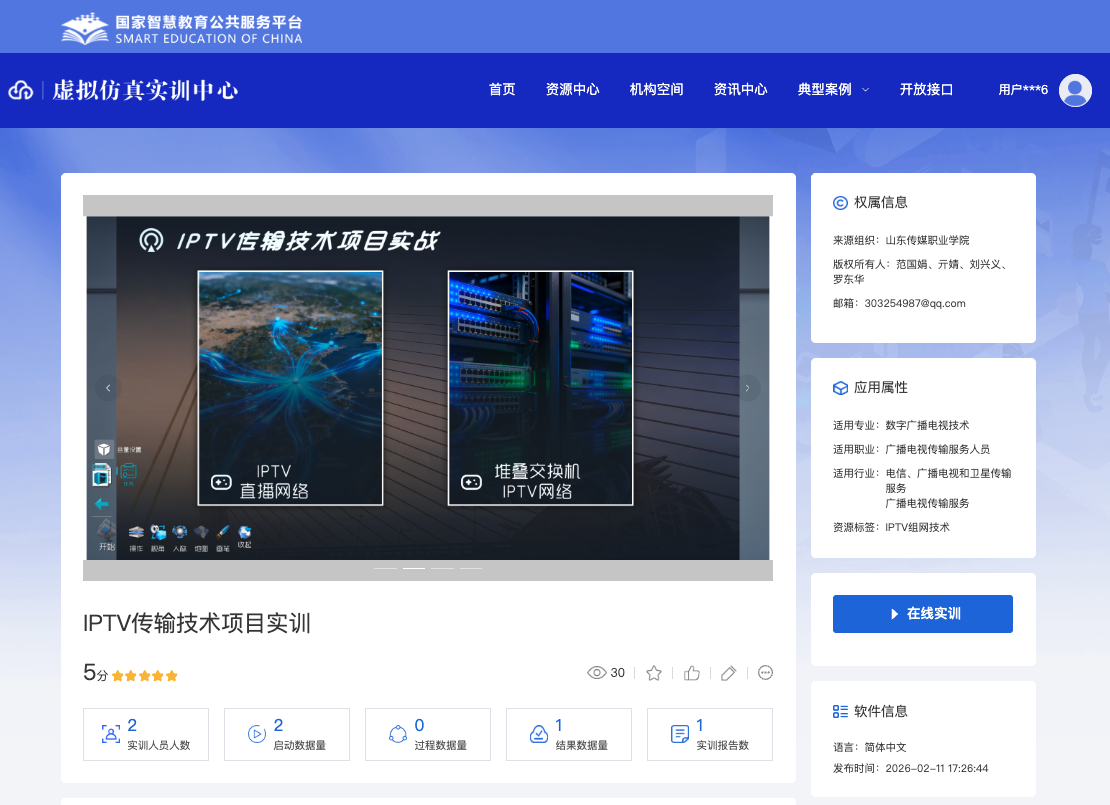This screenshot has height=805, width=1110.
Task: Open the 资源中心 navigation item
Action: pos(573,90)
